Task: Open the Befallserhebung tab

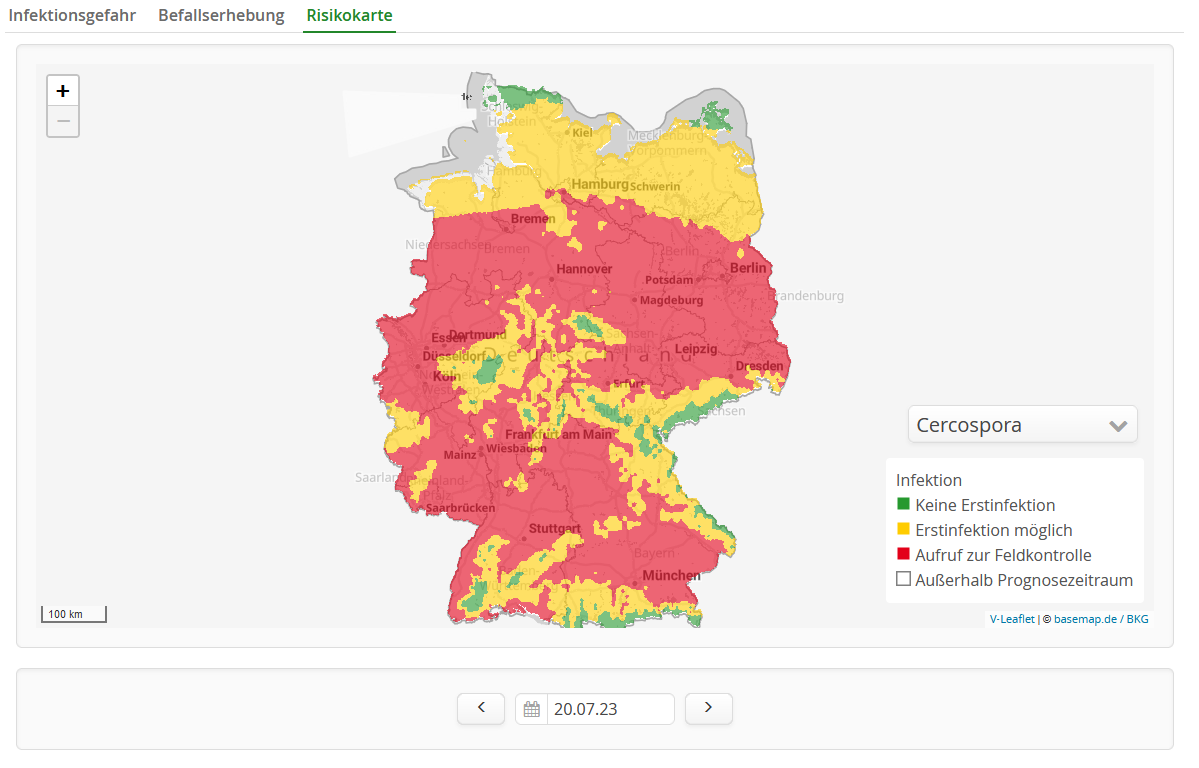Action: point(221,16)
